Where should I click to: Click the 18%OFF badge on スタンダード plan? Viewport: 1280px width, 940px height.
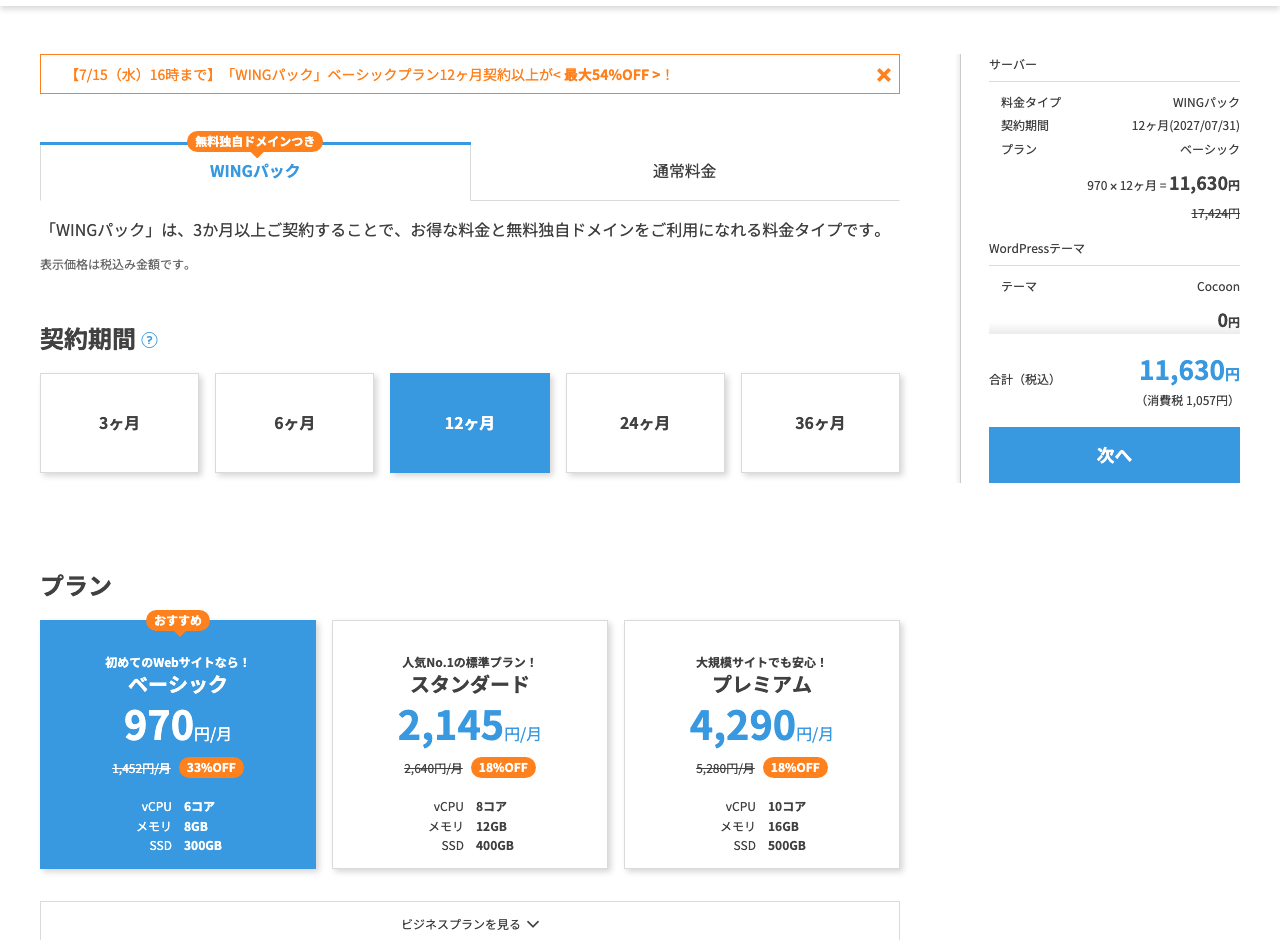coord(503,768)
